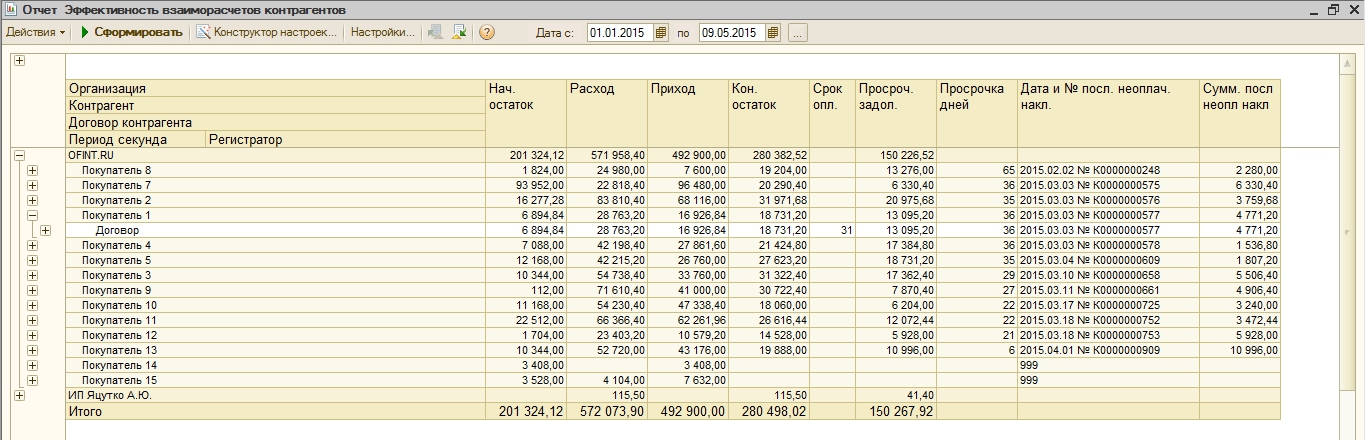The width and height of the screenshot is (1365, 440).
Task: Expand Покупатель 14 row
Action: [32, 365]
